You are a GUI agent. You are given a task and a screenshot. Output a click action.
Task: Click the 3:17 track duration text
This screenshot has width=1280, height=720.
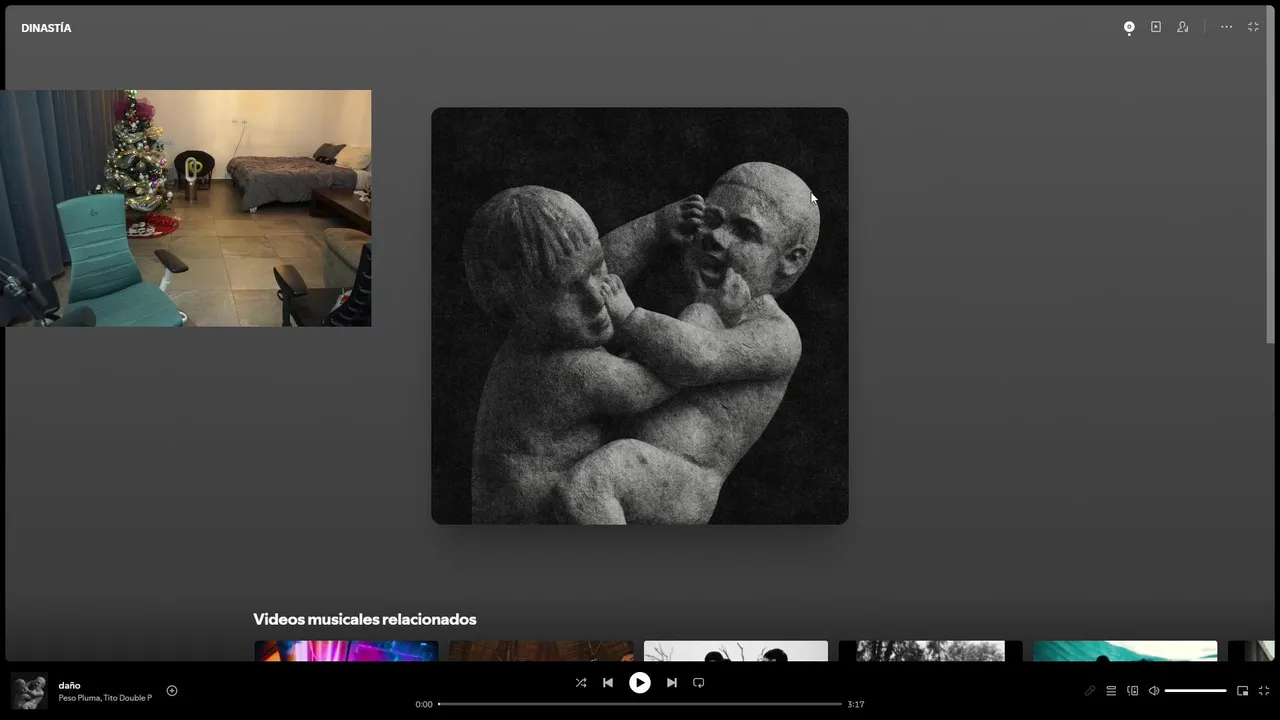856,704
